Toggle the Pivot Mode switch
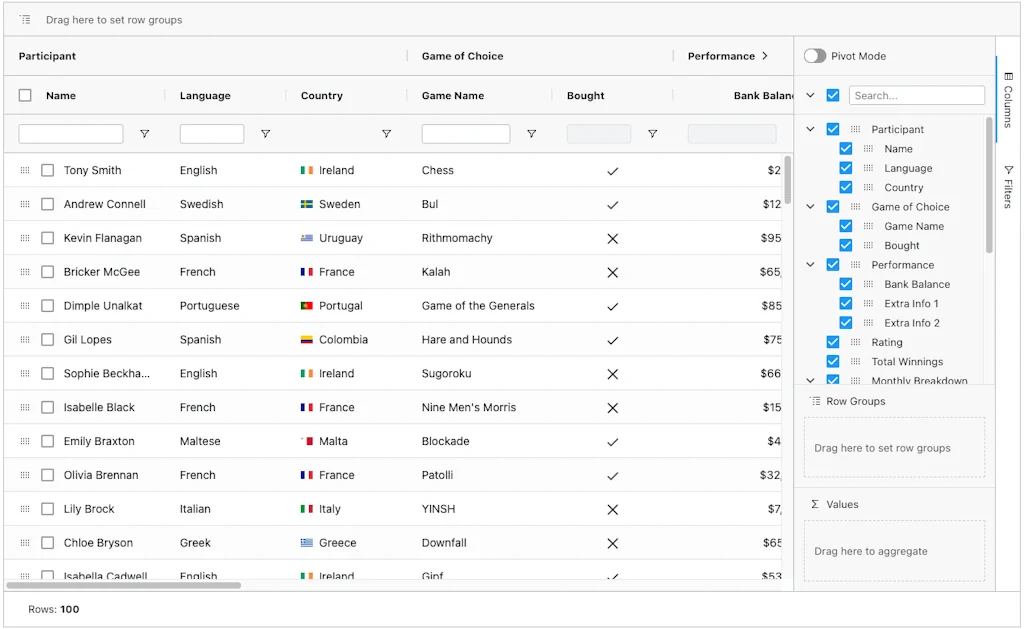This screenshot has height=629, width=1024. 815,57
